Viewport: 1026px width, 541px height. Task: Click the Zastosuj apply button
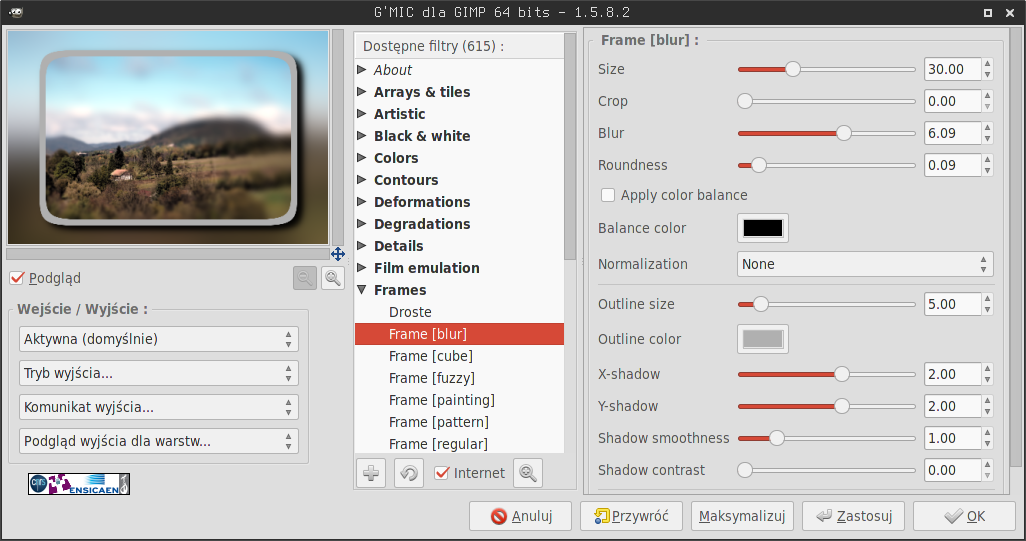(x=853, y=516)
